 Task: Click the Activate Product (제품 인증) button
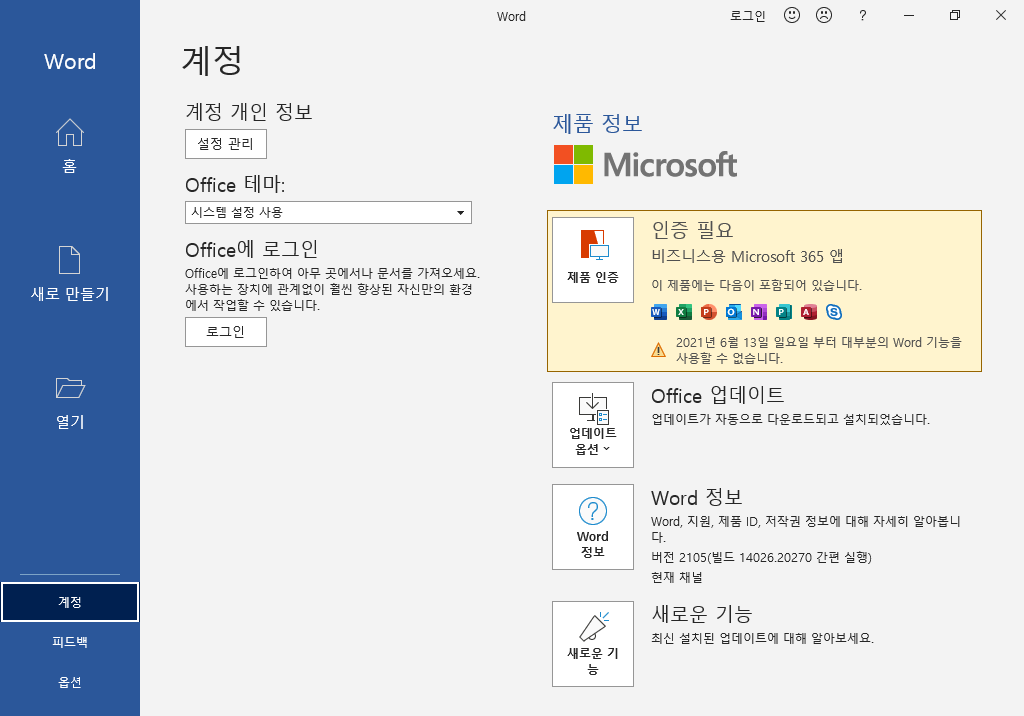[x=593, y=260]
